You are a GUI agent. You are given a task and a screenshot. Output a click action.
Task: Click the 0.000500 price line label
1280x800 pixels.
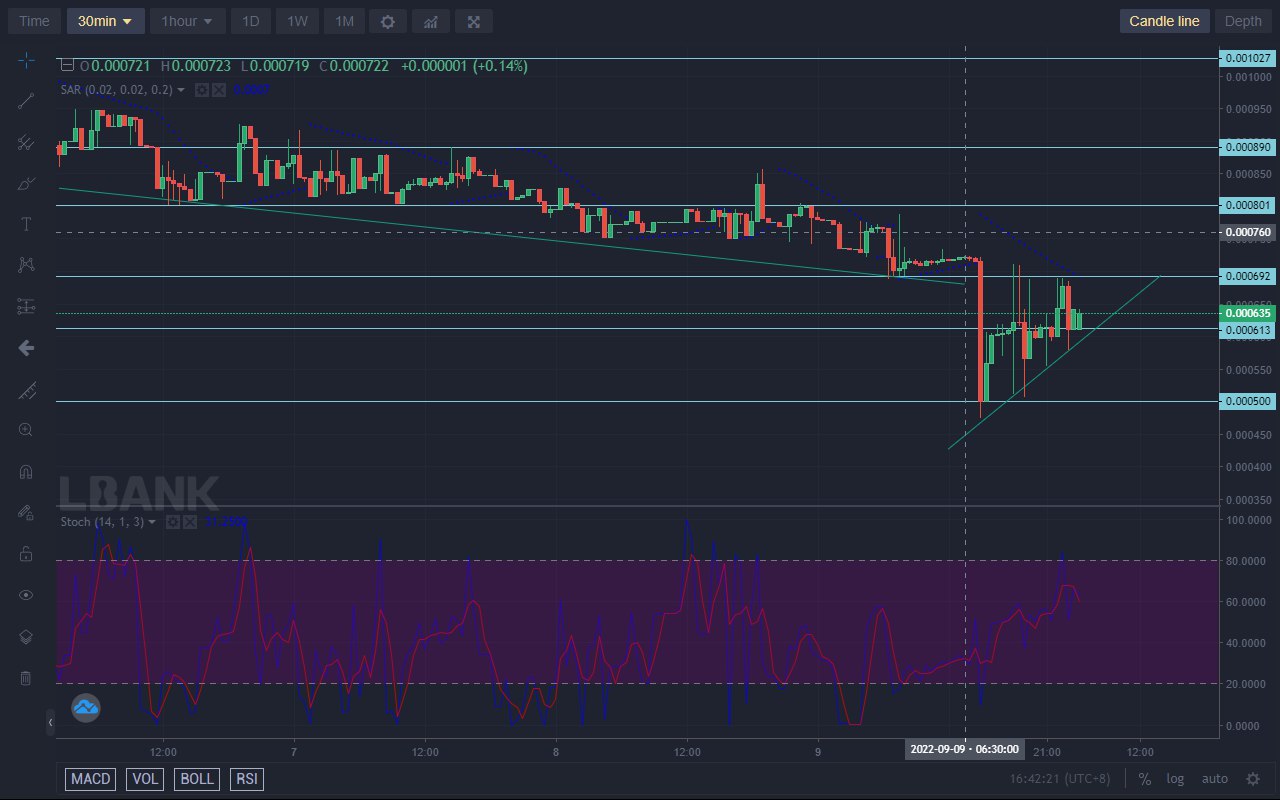click(1247, 401)
